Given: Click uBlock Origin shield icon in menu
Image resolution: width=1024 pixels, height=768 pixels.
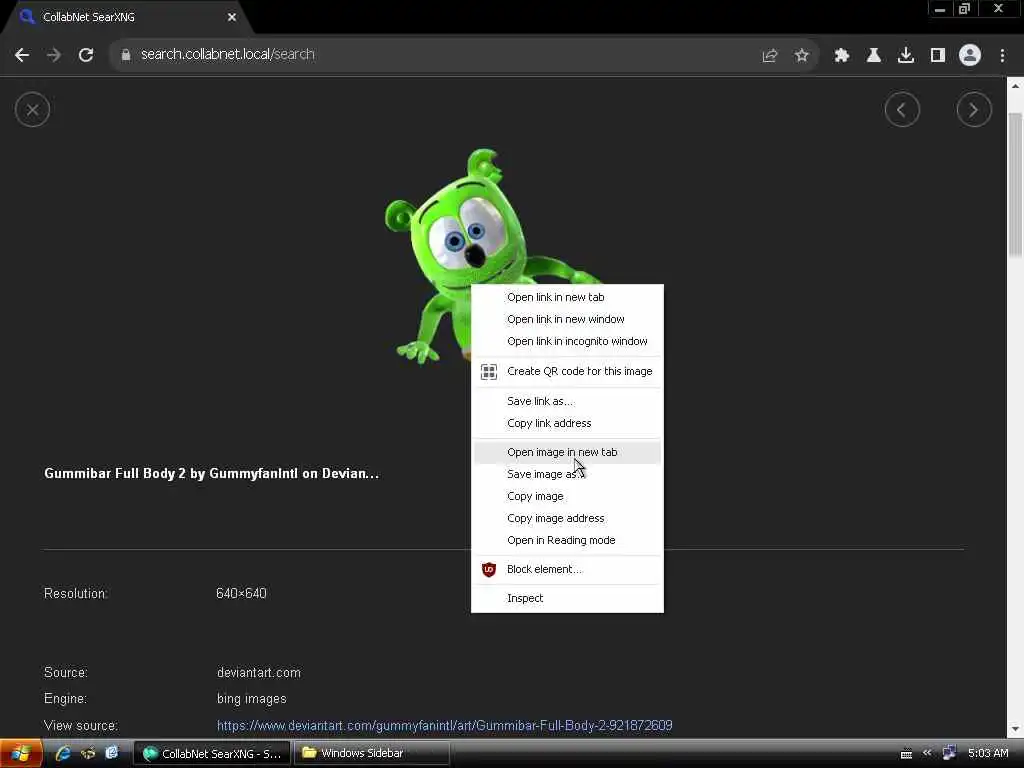Looking at the screenshot, I should (x=488, y=569).
